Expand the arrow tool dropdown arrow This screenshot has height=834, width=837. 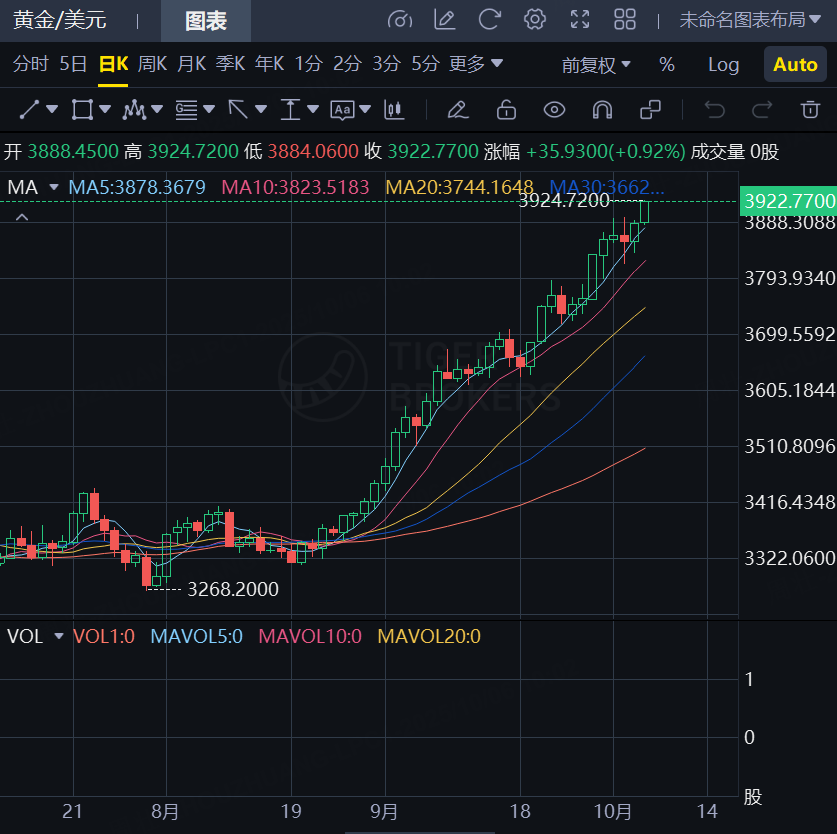tap(261, 109)
